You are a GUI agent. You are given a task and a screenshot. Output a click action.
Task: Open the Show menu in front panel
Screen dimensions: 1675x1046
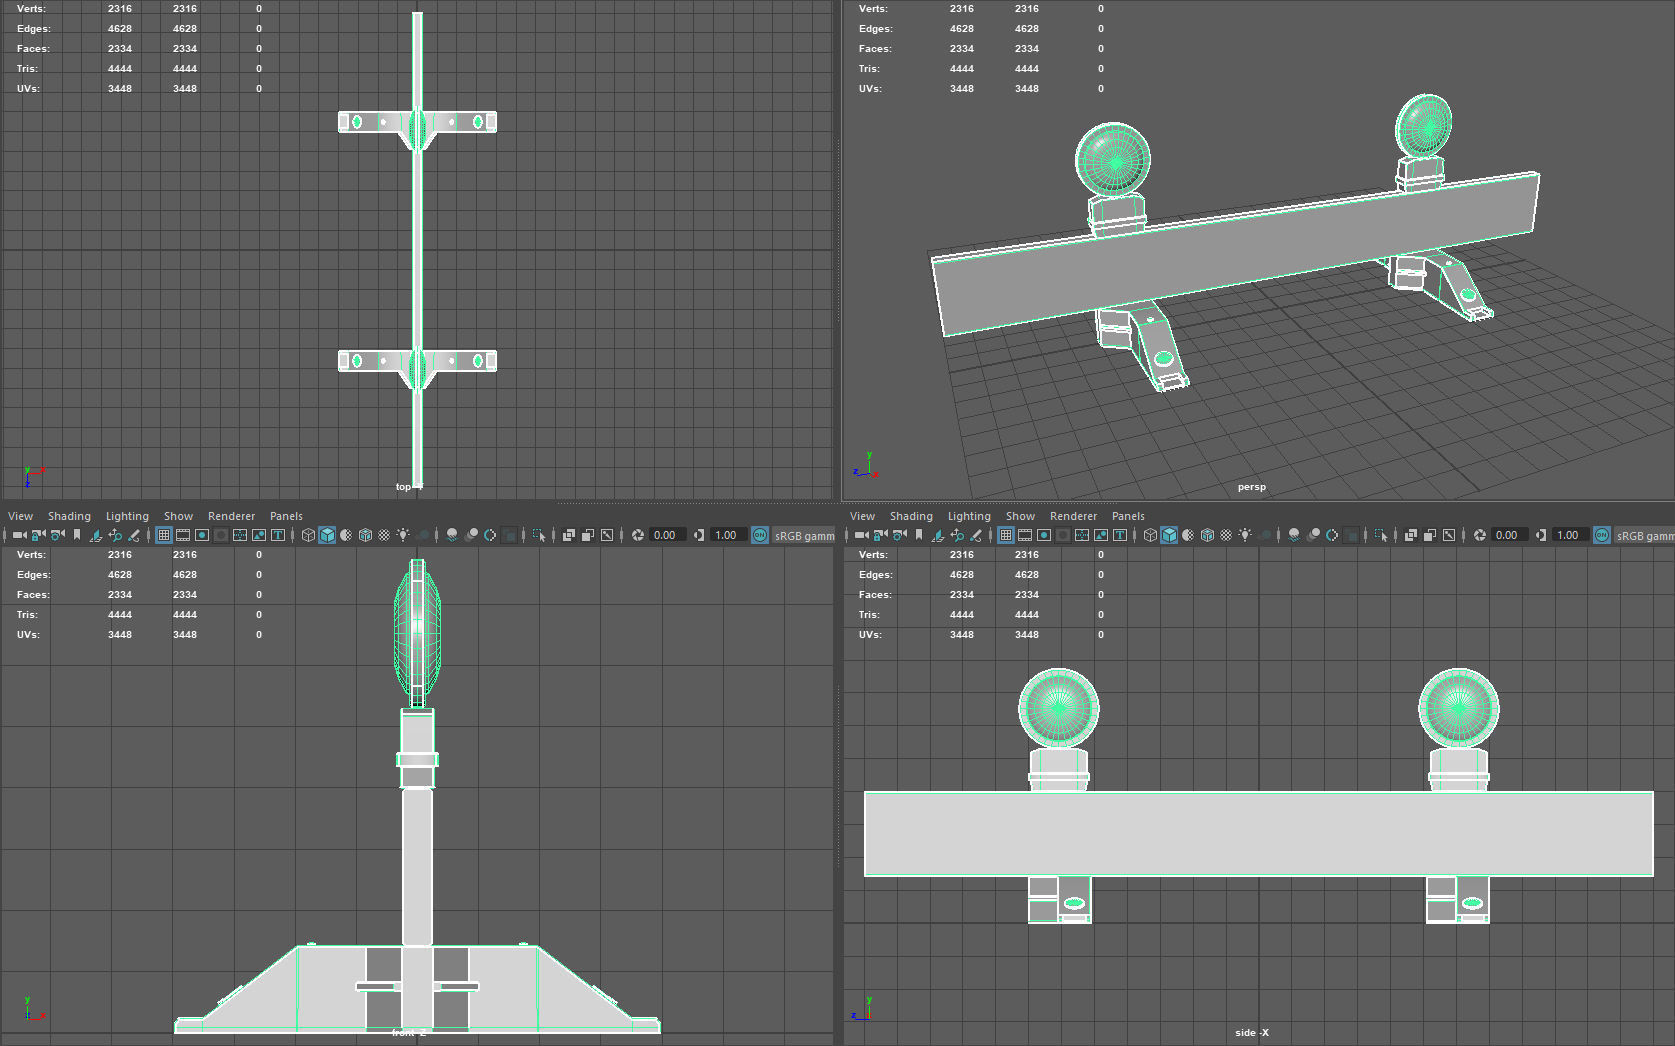[x=178, y=516]
